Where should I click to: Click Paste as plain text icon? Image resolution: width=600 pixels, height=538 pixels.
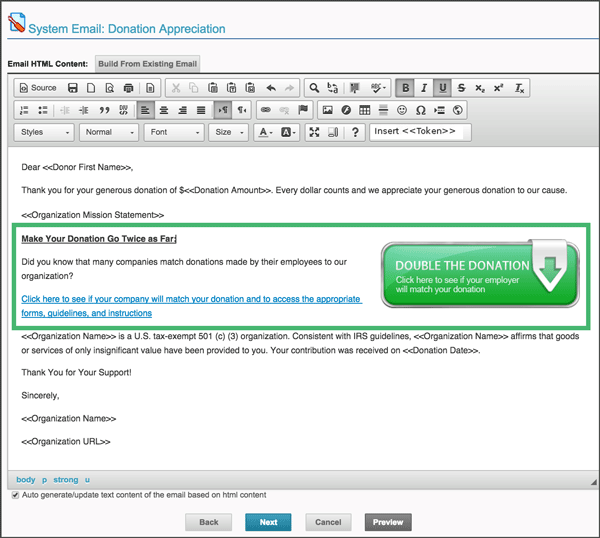[x=232, y=88]
